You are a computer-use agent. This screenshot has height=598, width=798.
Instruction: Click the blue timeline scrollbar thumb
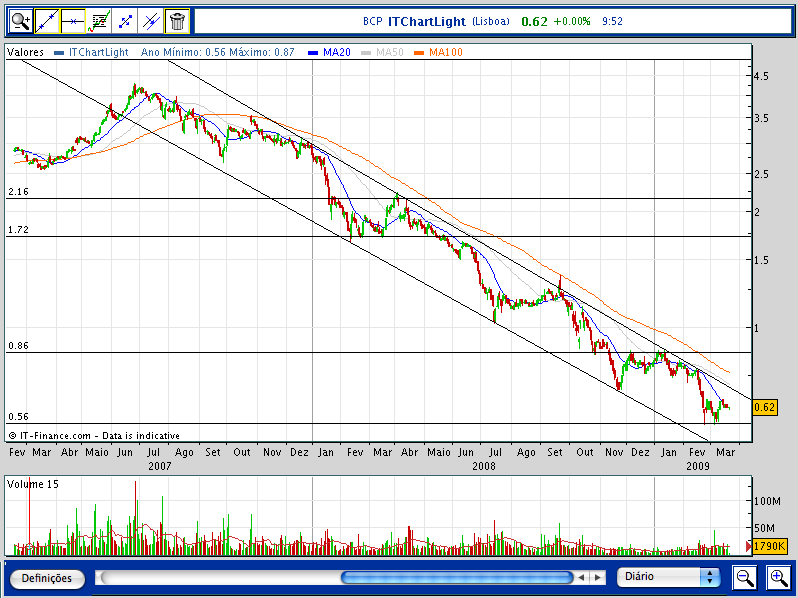point(457,577)
